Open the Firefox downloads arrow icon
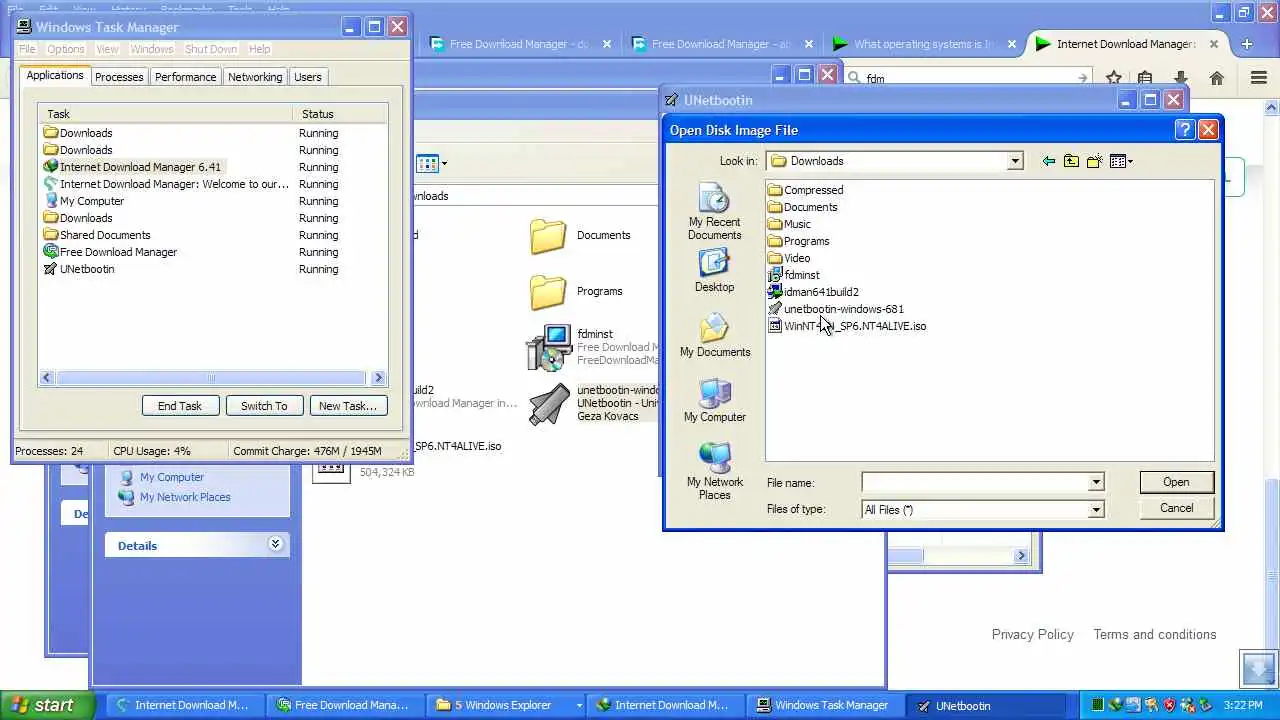 1181,78
